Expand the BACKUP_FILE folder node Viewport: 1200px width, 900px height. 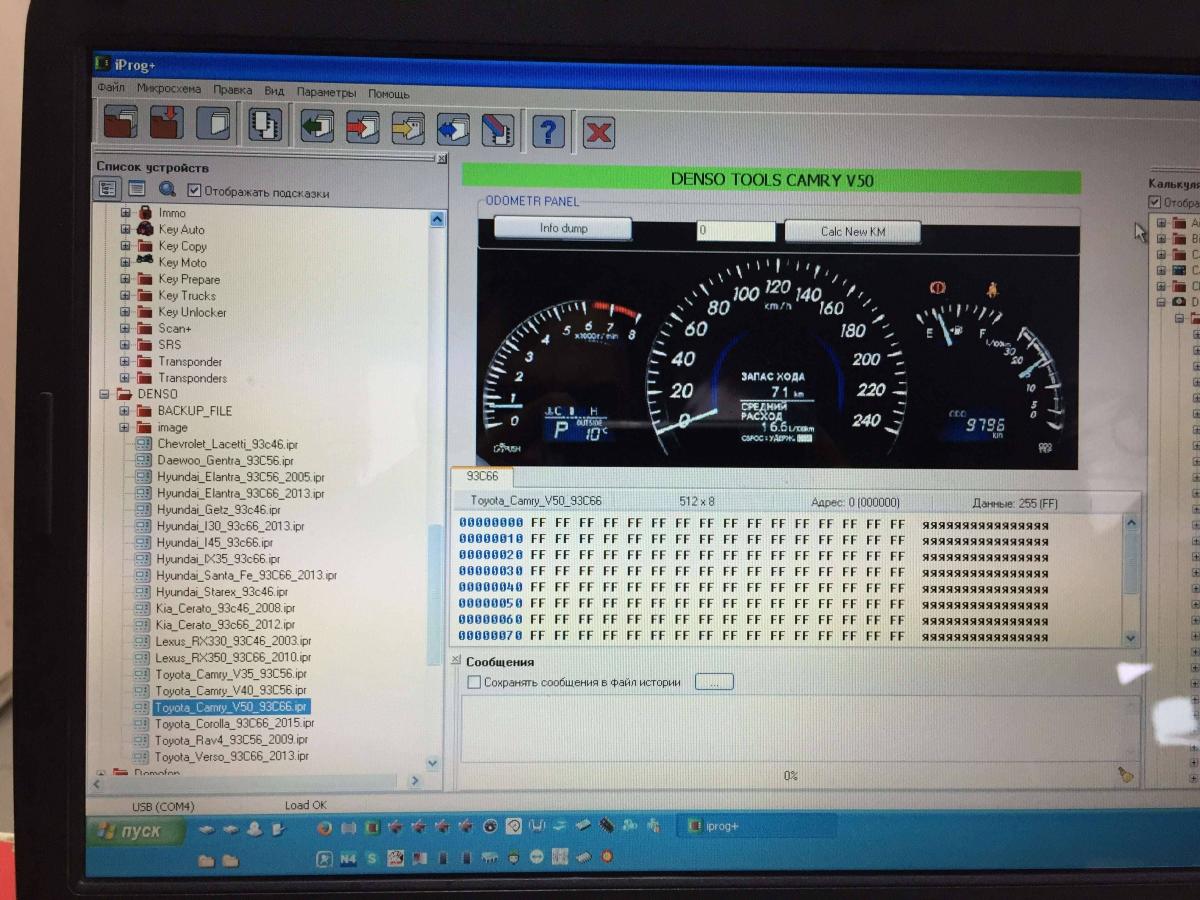coord(125,411)
